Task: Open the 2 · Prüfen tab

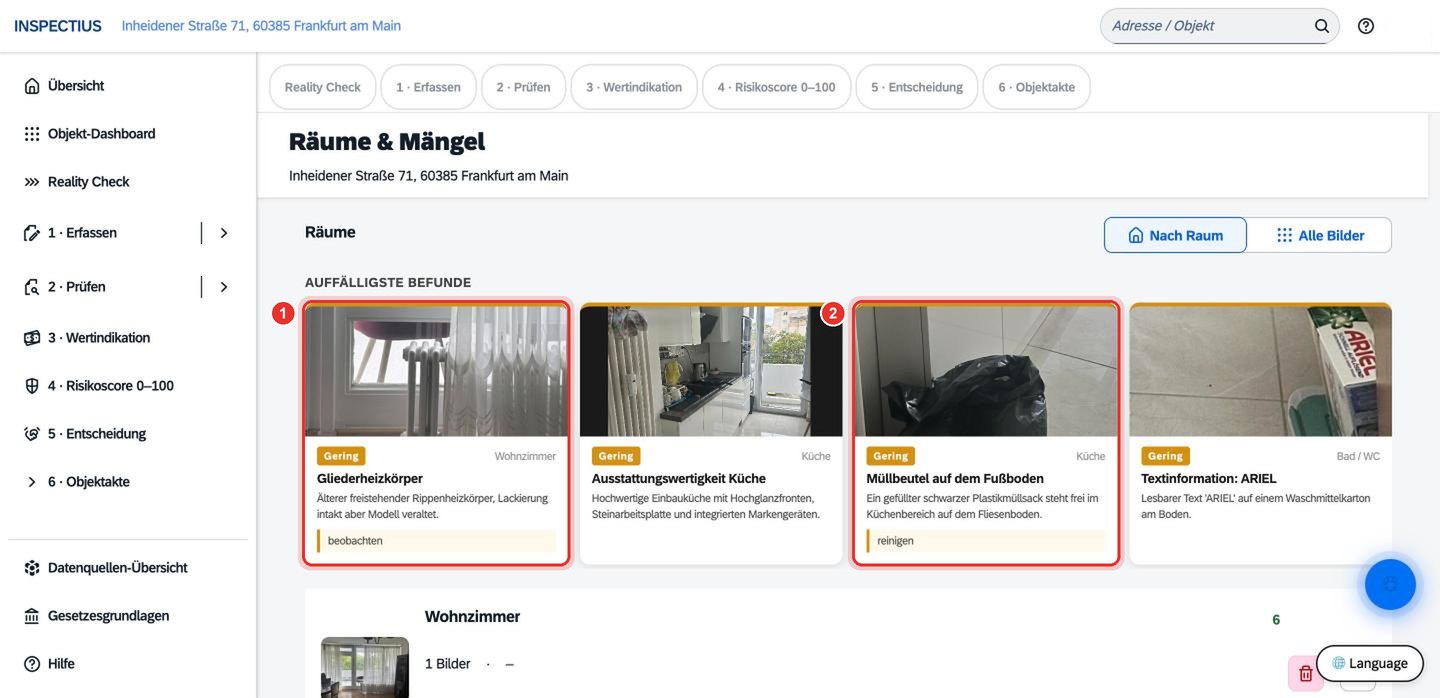Action: (x=523, y=87)
